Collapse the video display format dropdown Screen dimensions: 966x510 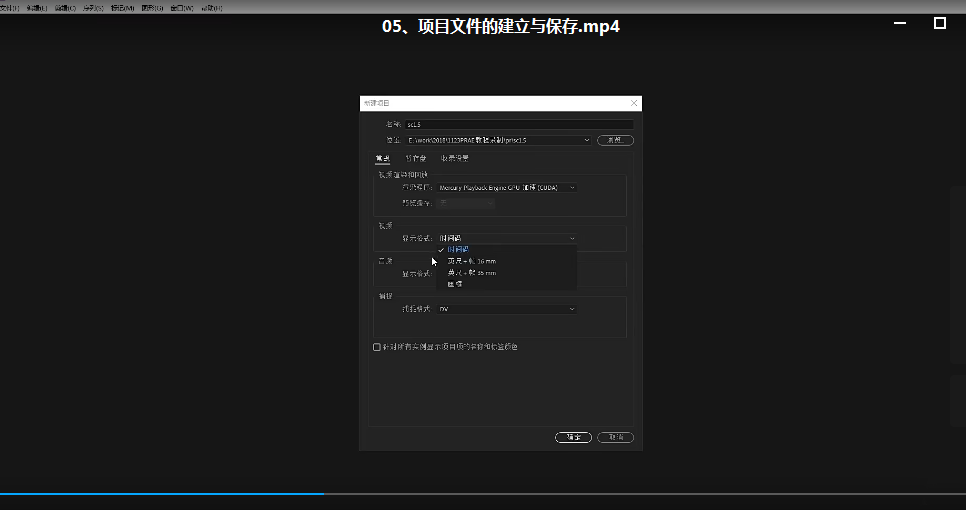point(506,238)
